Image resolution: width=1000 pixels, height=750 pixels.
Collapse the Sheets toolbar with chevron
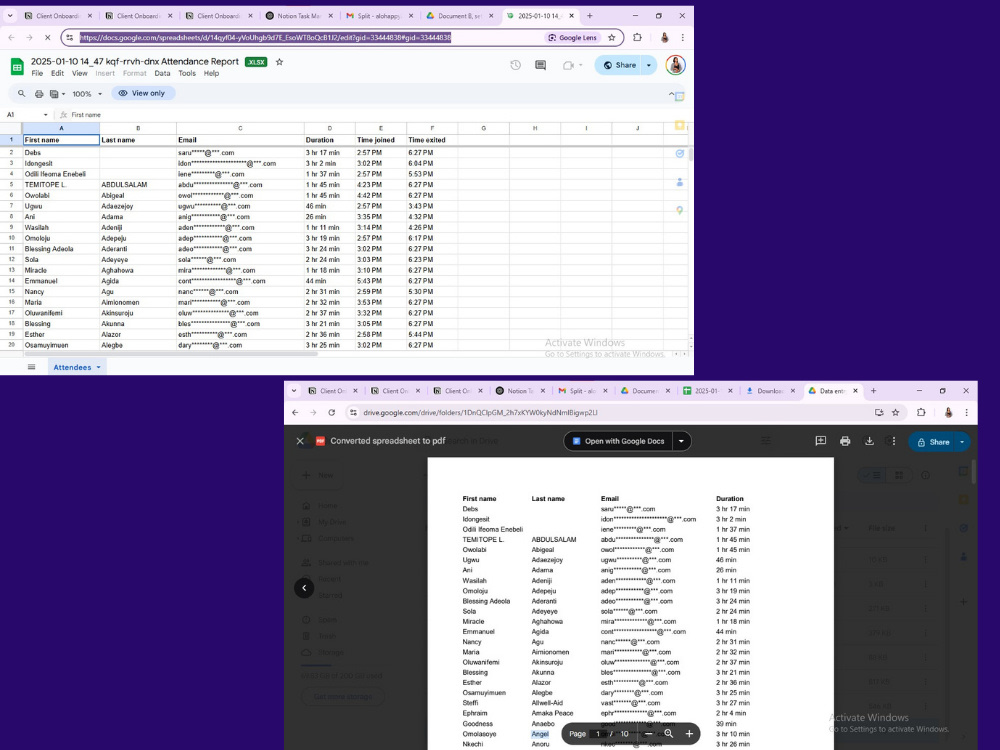coord(671,94)
